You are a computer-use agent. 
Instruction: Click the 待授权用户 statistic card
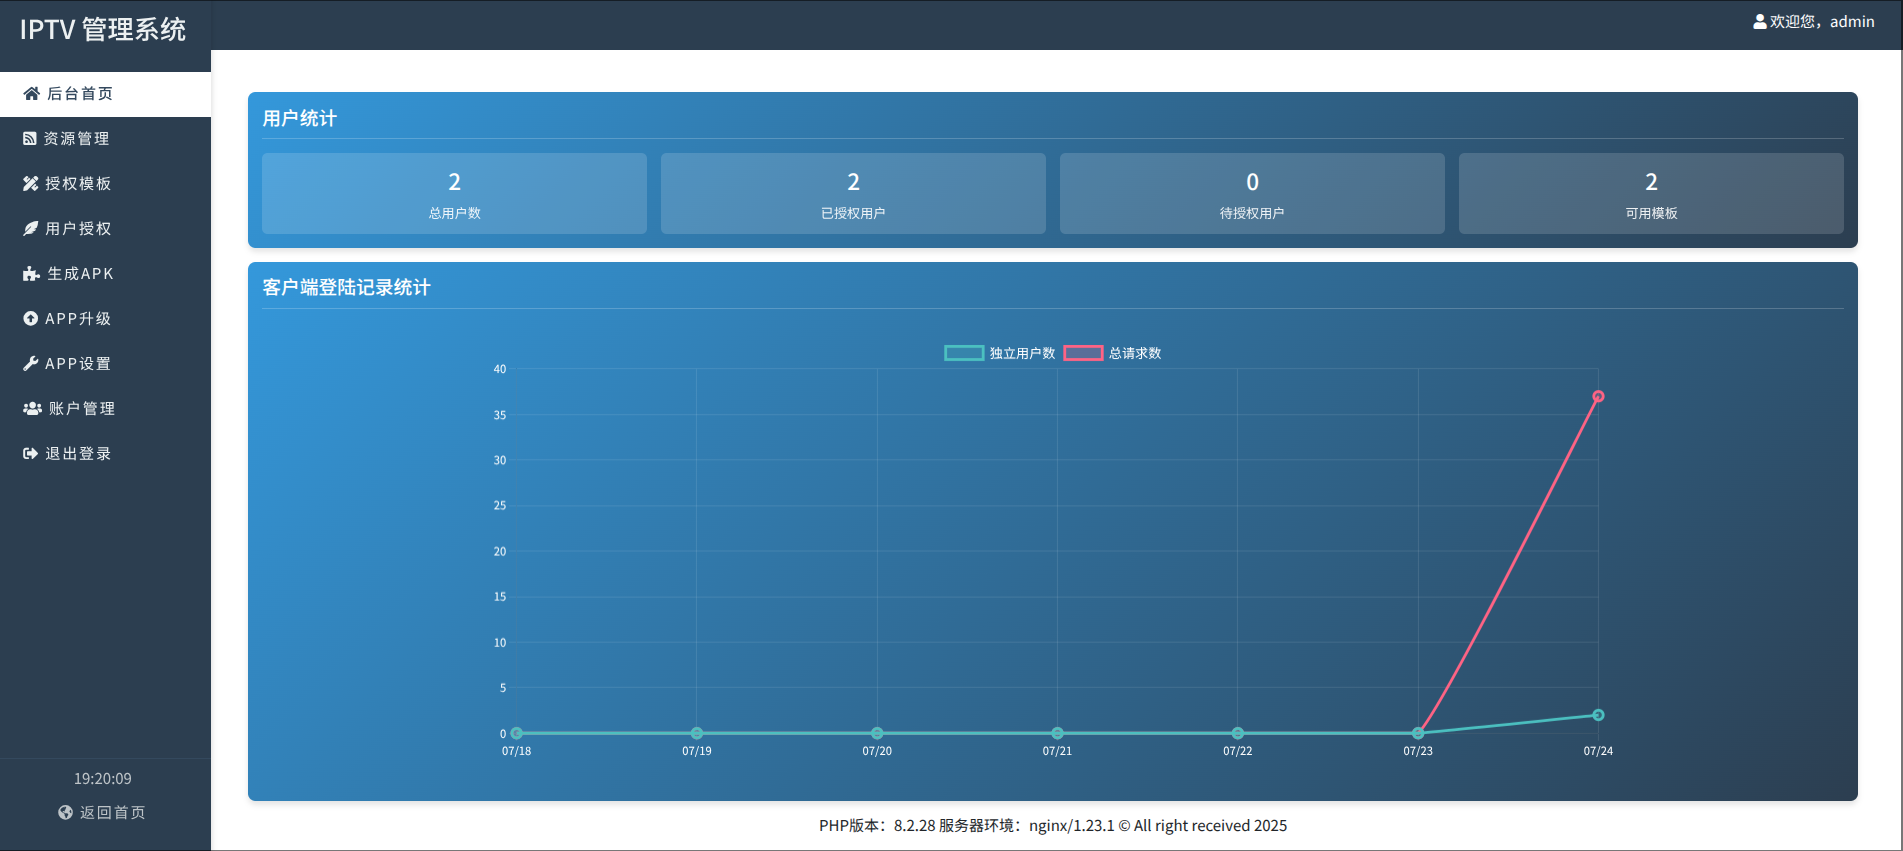(x=1252, y=194)
